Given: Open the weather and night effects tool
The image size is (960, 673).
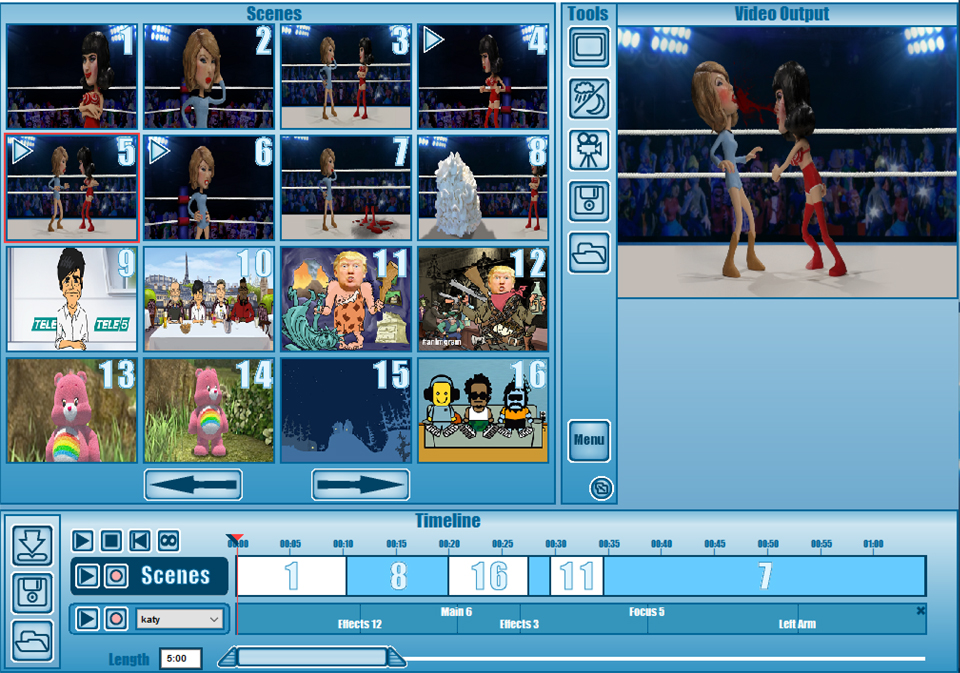Looking at the screenshot, I should pyautogui.click(x=589, y=99).
